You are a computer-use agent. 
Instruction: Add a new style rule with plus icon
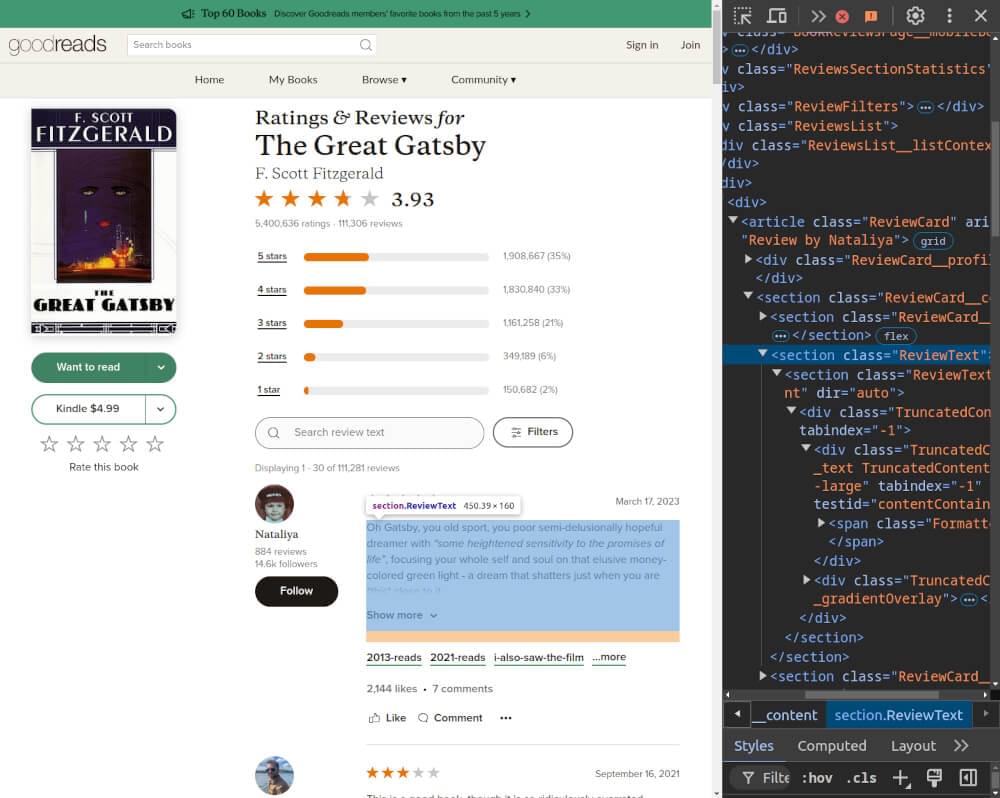click(900, 777)
